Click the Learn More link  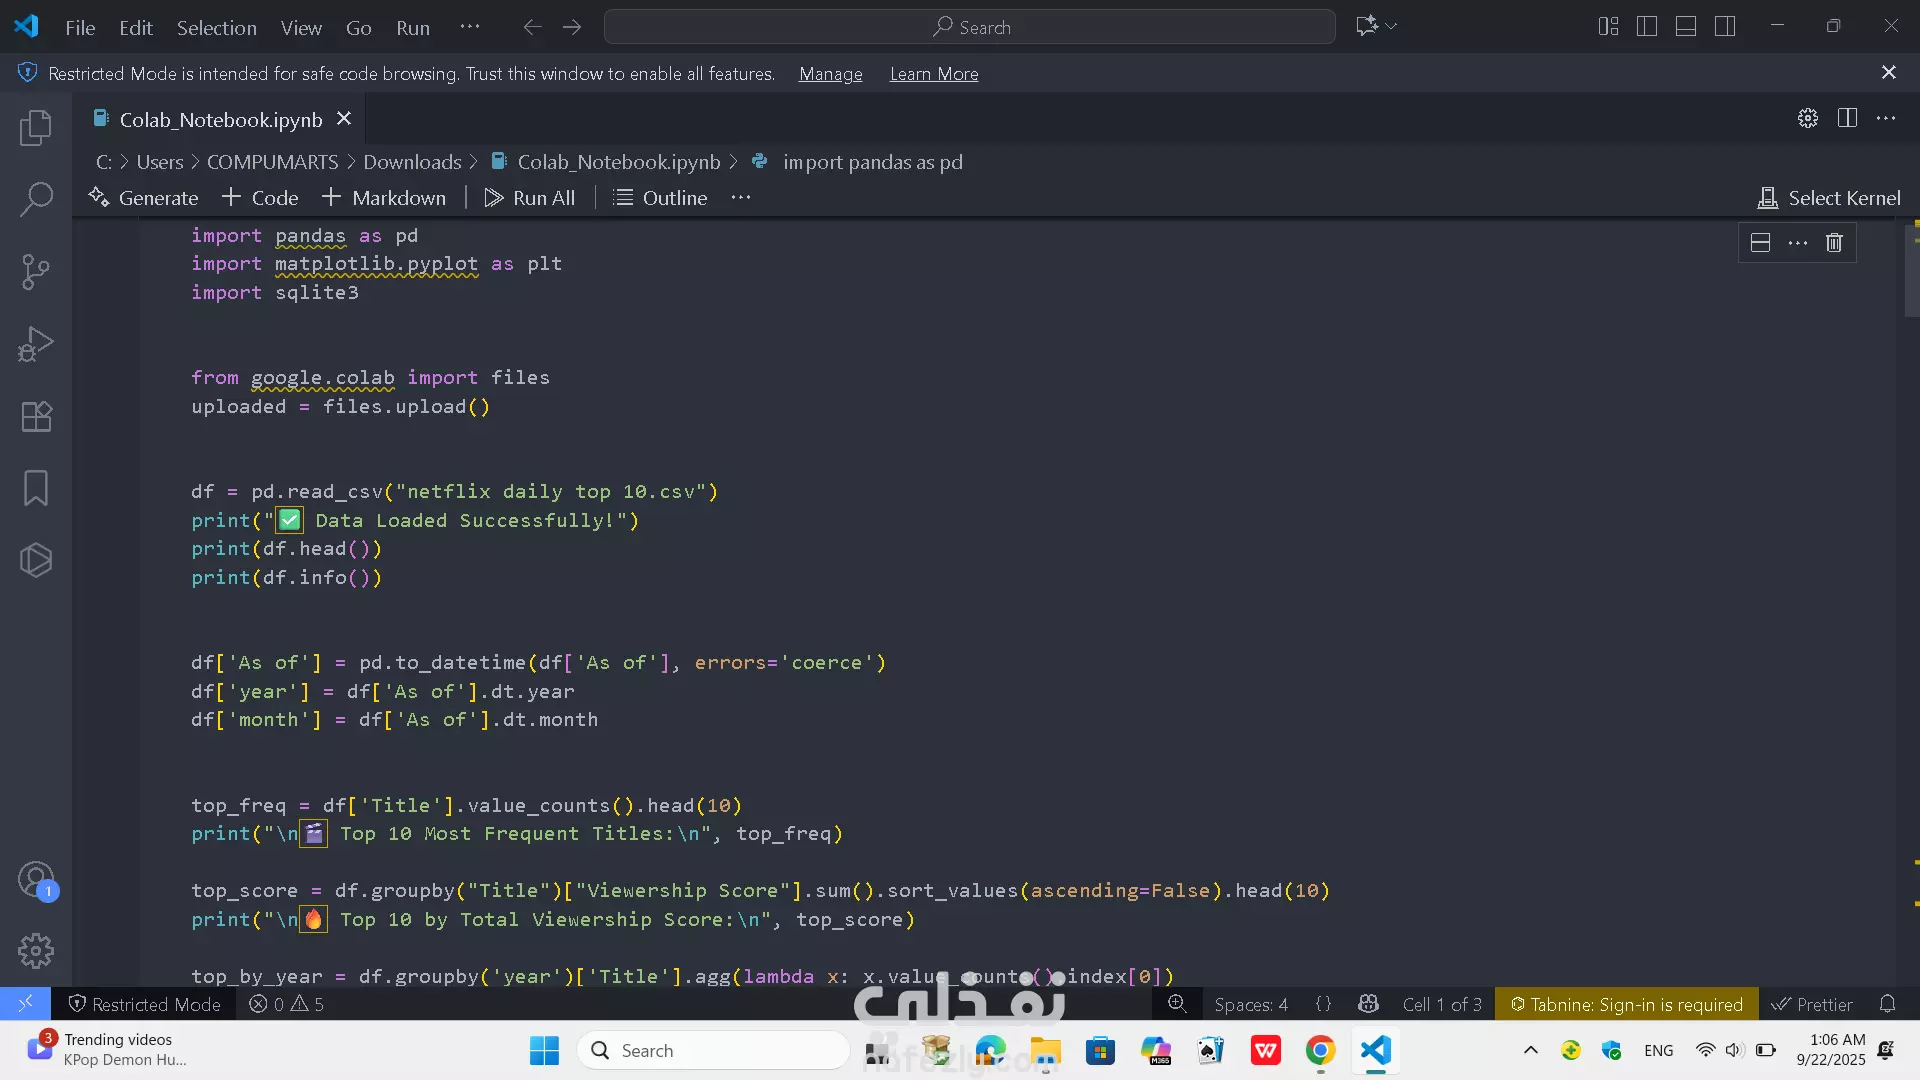click(x=933, y=74)
